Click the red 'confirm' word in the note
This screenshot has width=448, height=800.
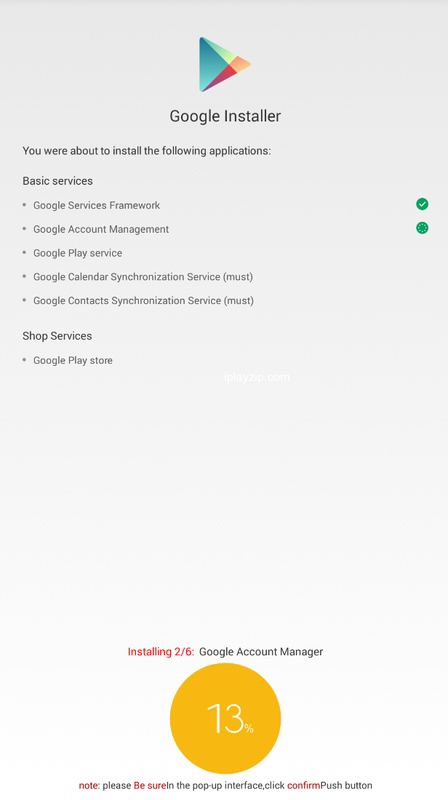pos(304,785)
